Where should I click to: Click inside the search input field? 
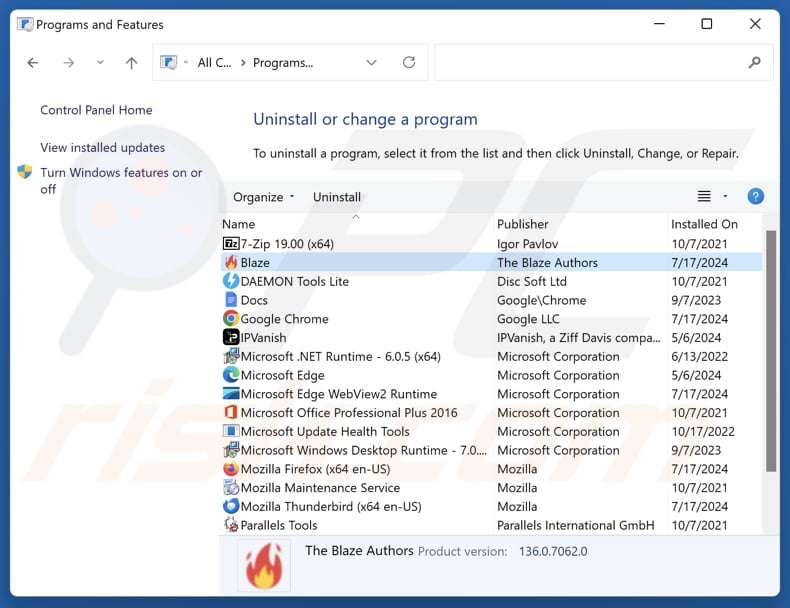pyautogui.click(x=589, y=62)
